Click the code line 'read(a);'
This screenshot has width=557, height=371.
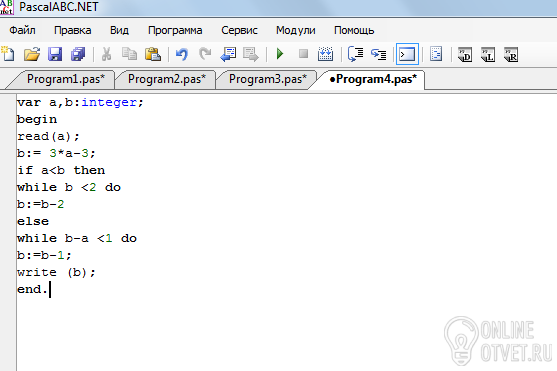tap(48, 136)
